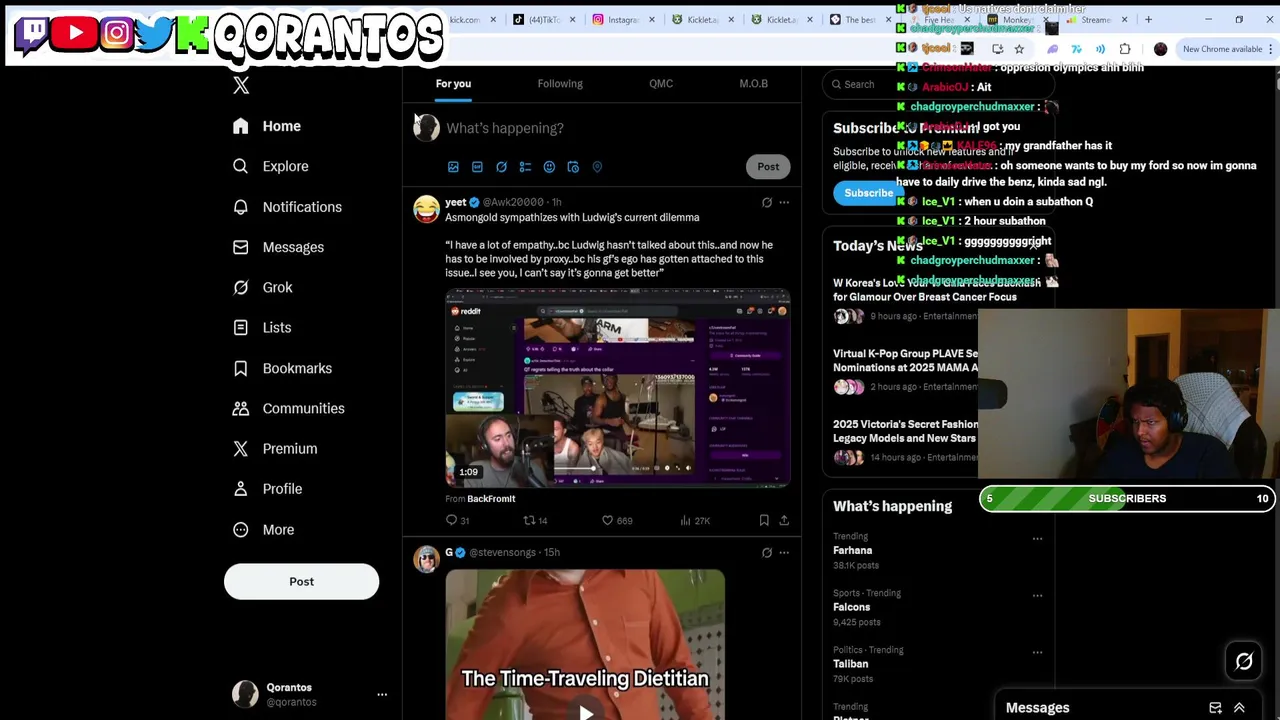
Task: Schedule post with the calendar icon
Action: (x=573, y=167)
